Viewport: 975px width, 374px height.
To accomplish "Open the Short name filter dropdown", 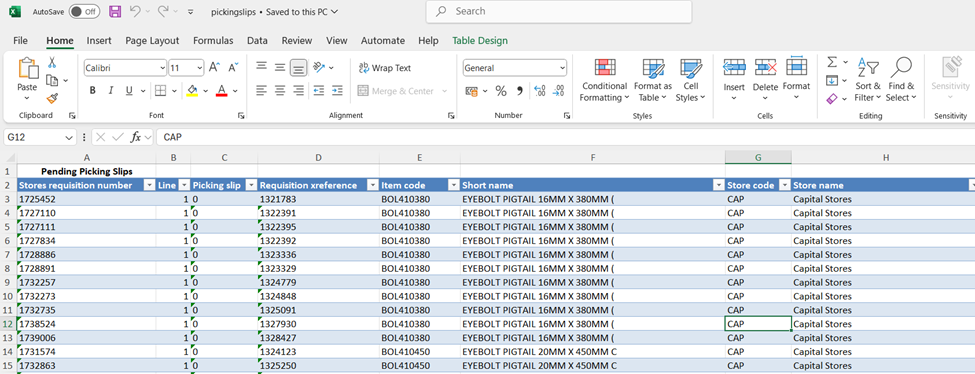I will tap(719, 185).
